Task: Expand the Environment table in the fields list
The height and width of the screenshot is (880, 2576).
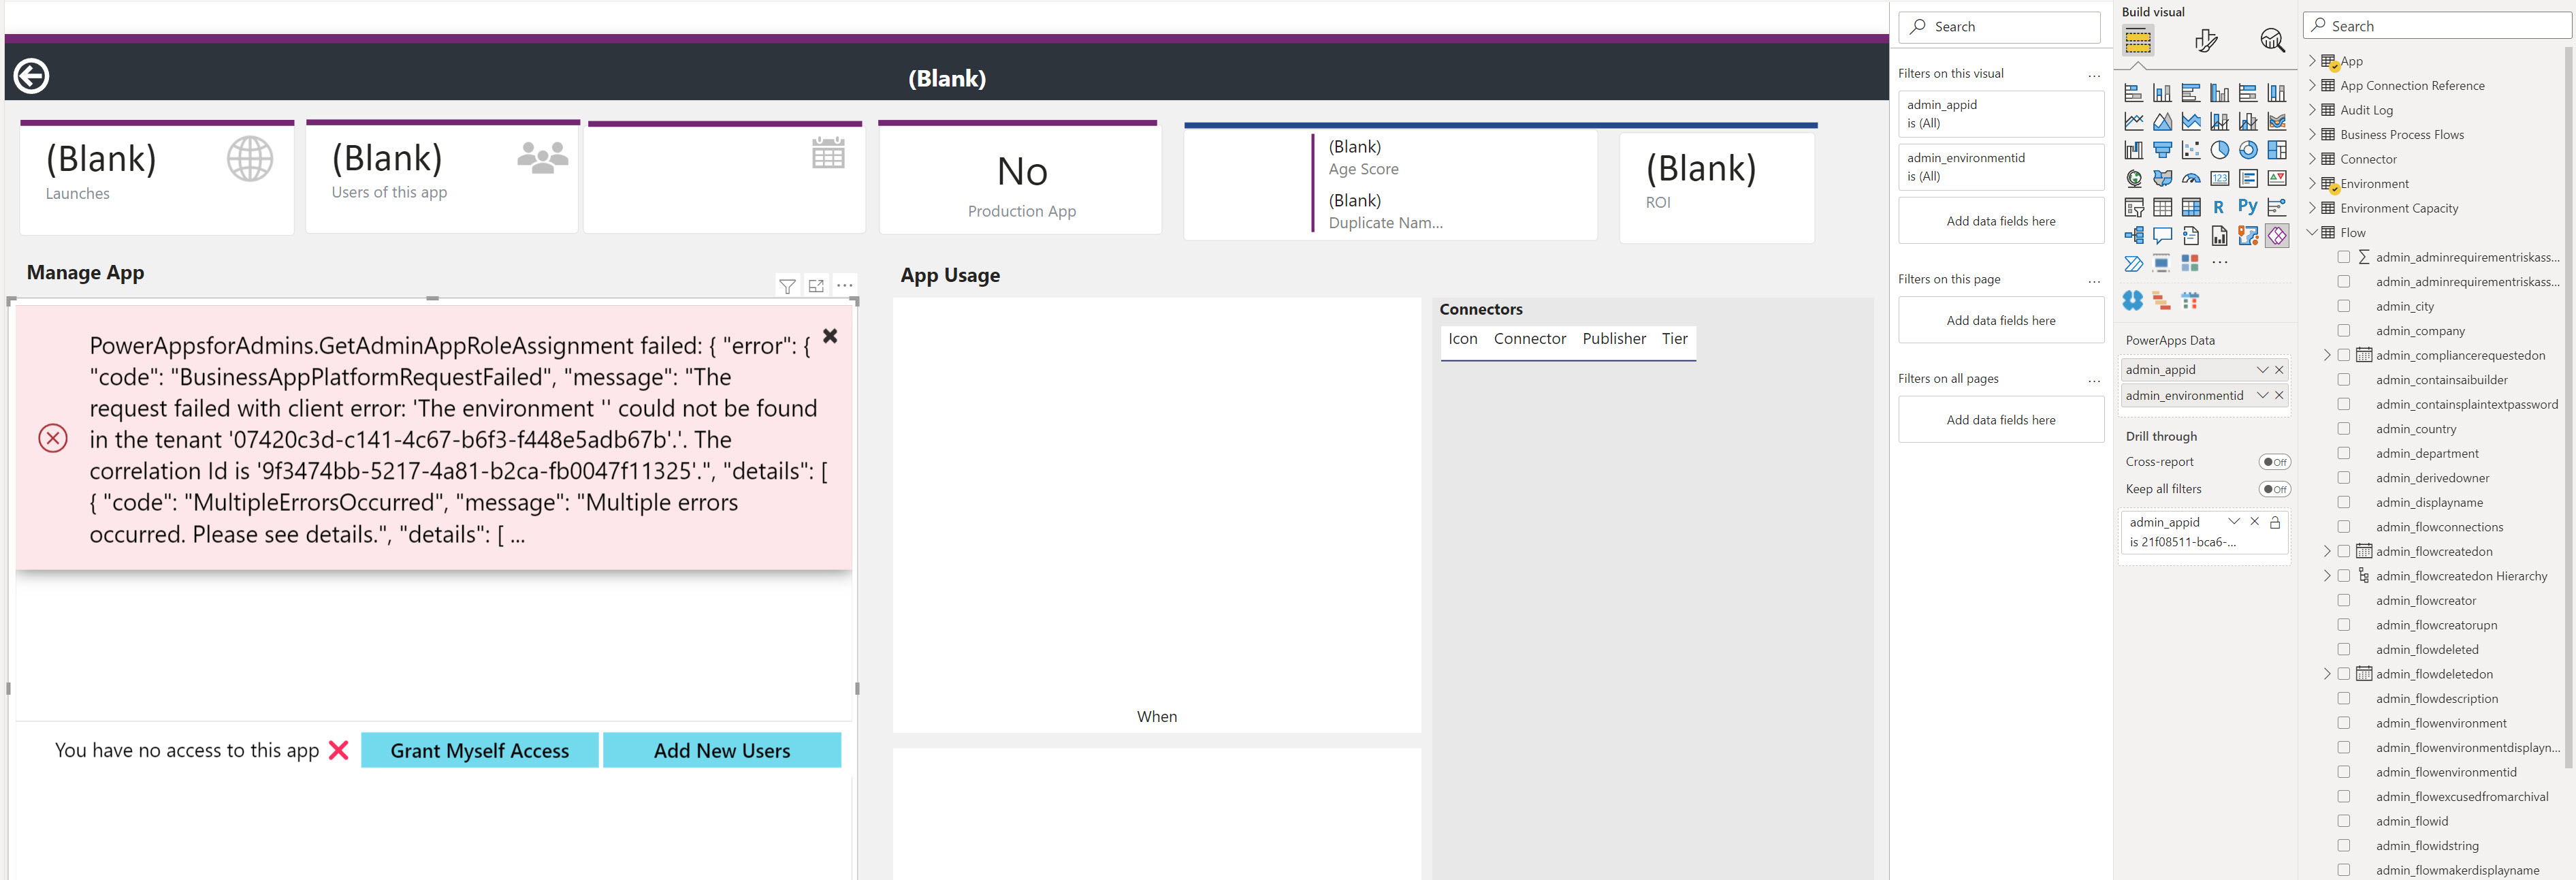Action: pos(2313,183)
